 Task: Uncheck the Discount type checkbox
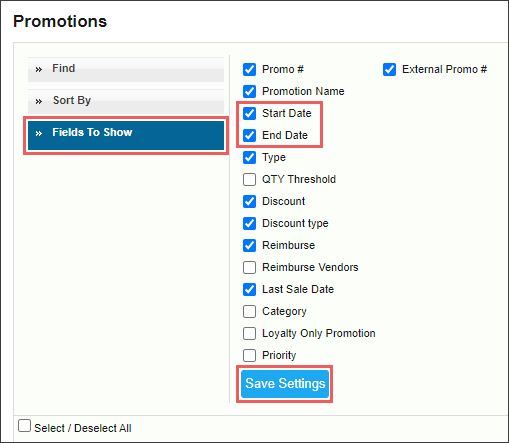tap(249, 224)
